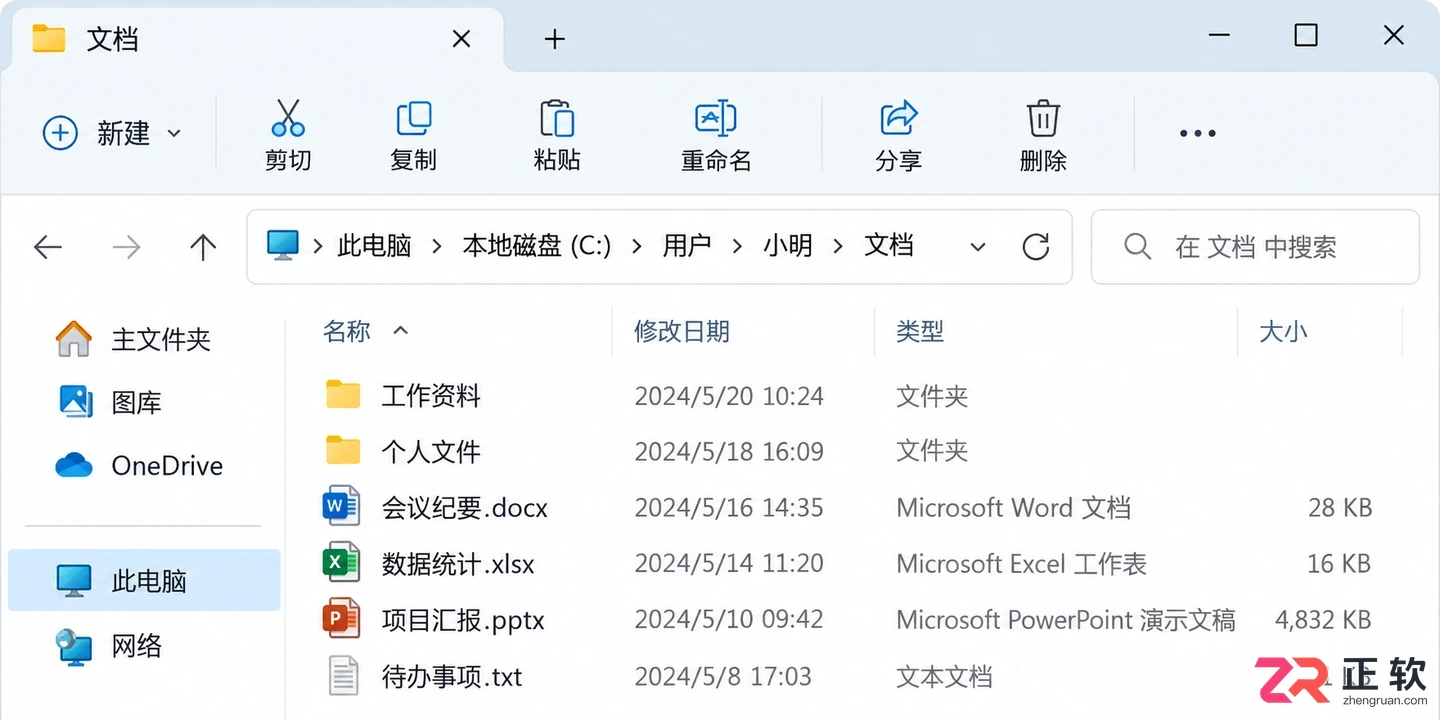This screenshot has height=720, width=1440.
Task: Click 小明 in the address path
Action: click(x=788, y=246)
